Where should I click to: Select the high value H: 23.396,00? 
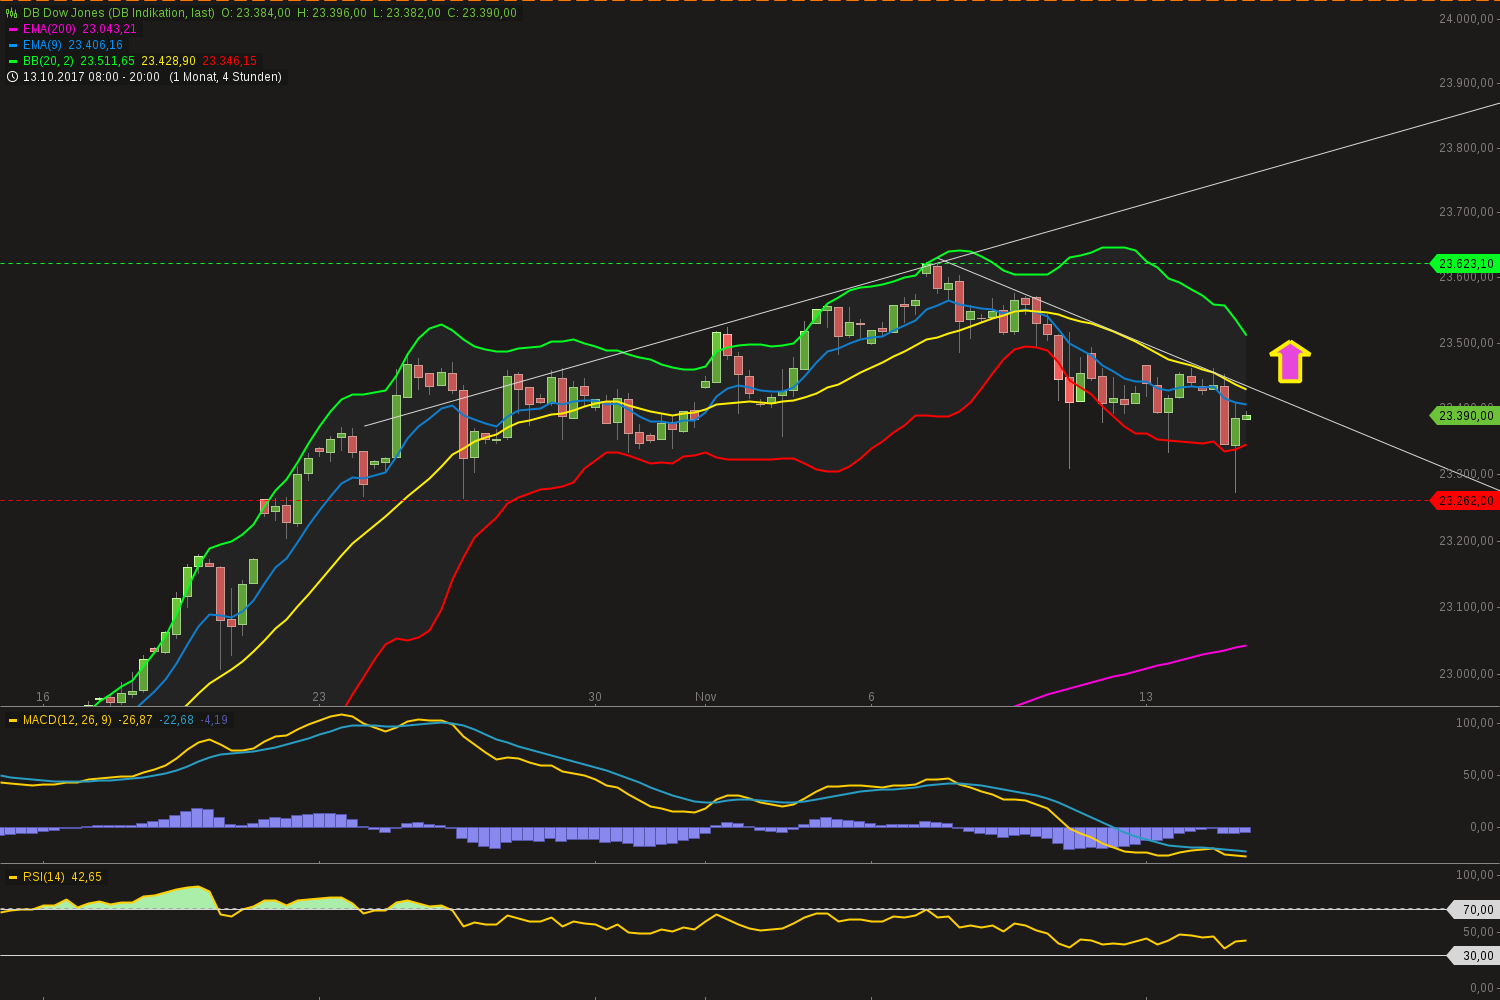coord(332,13)
